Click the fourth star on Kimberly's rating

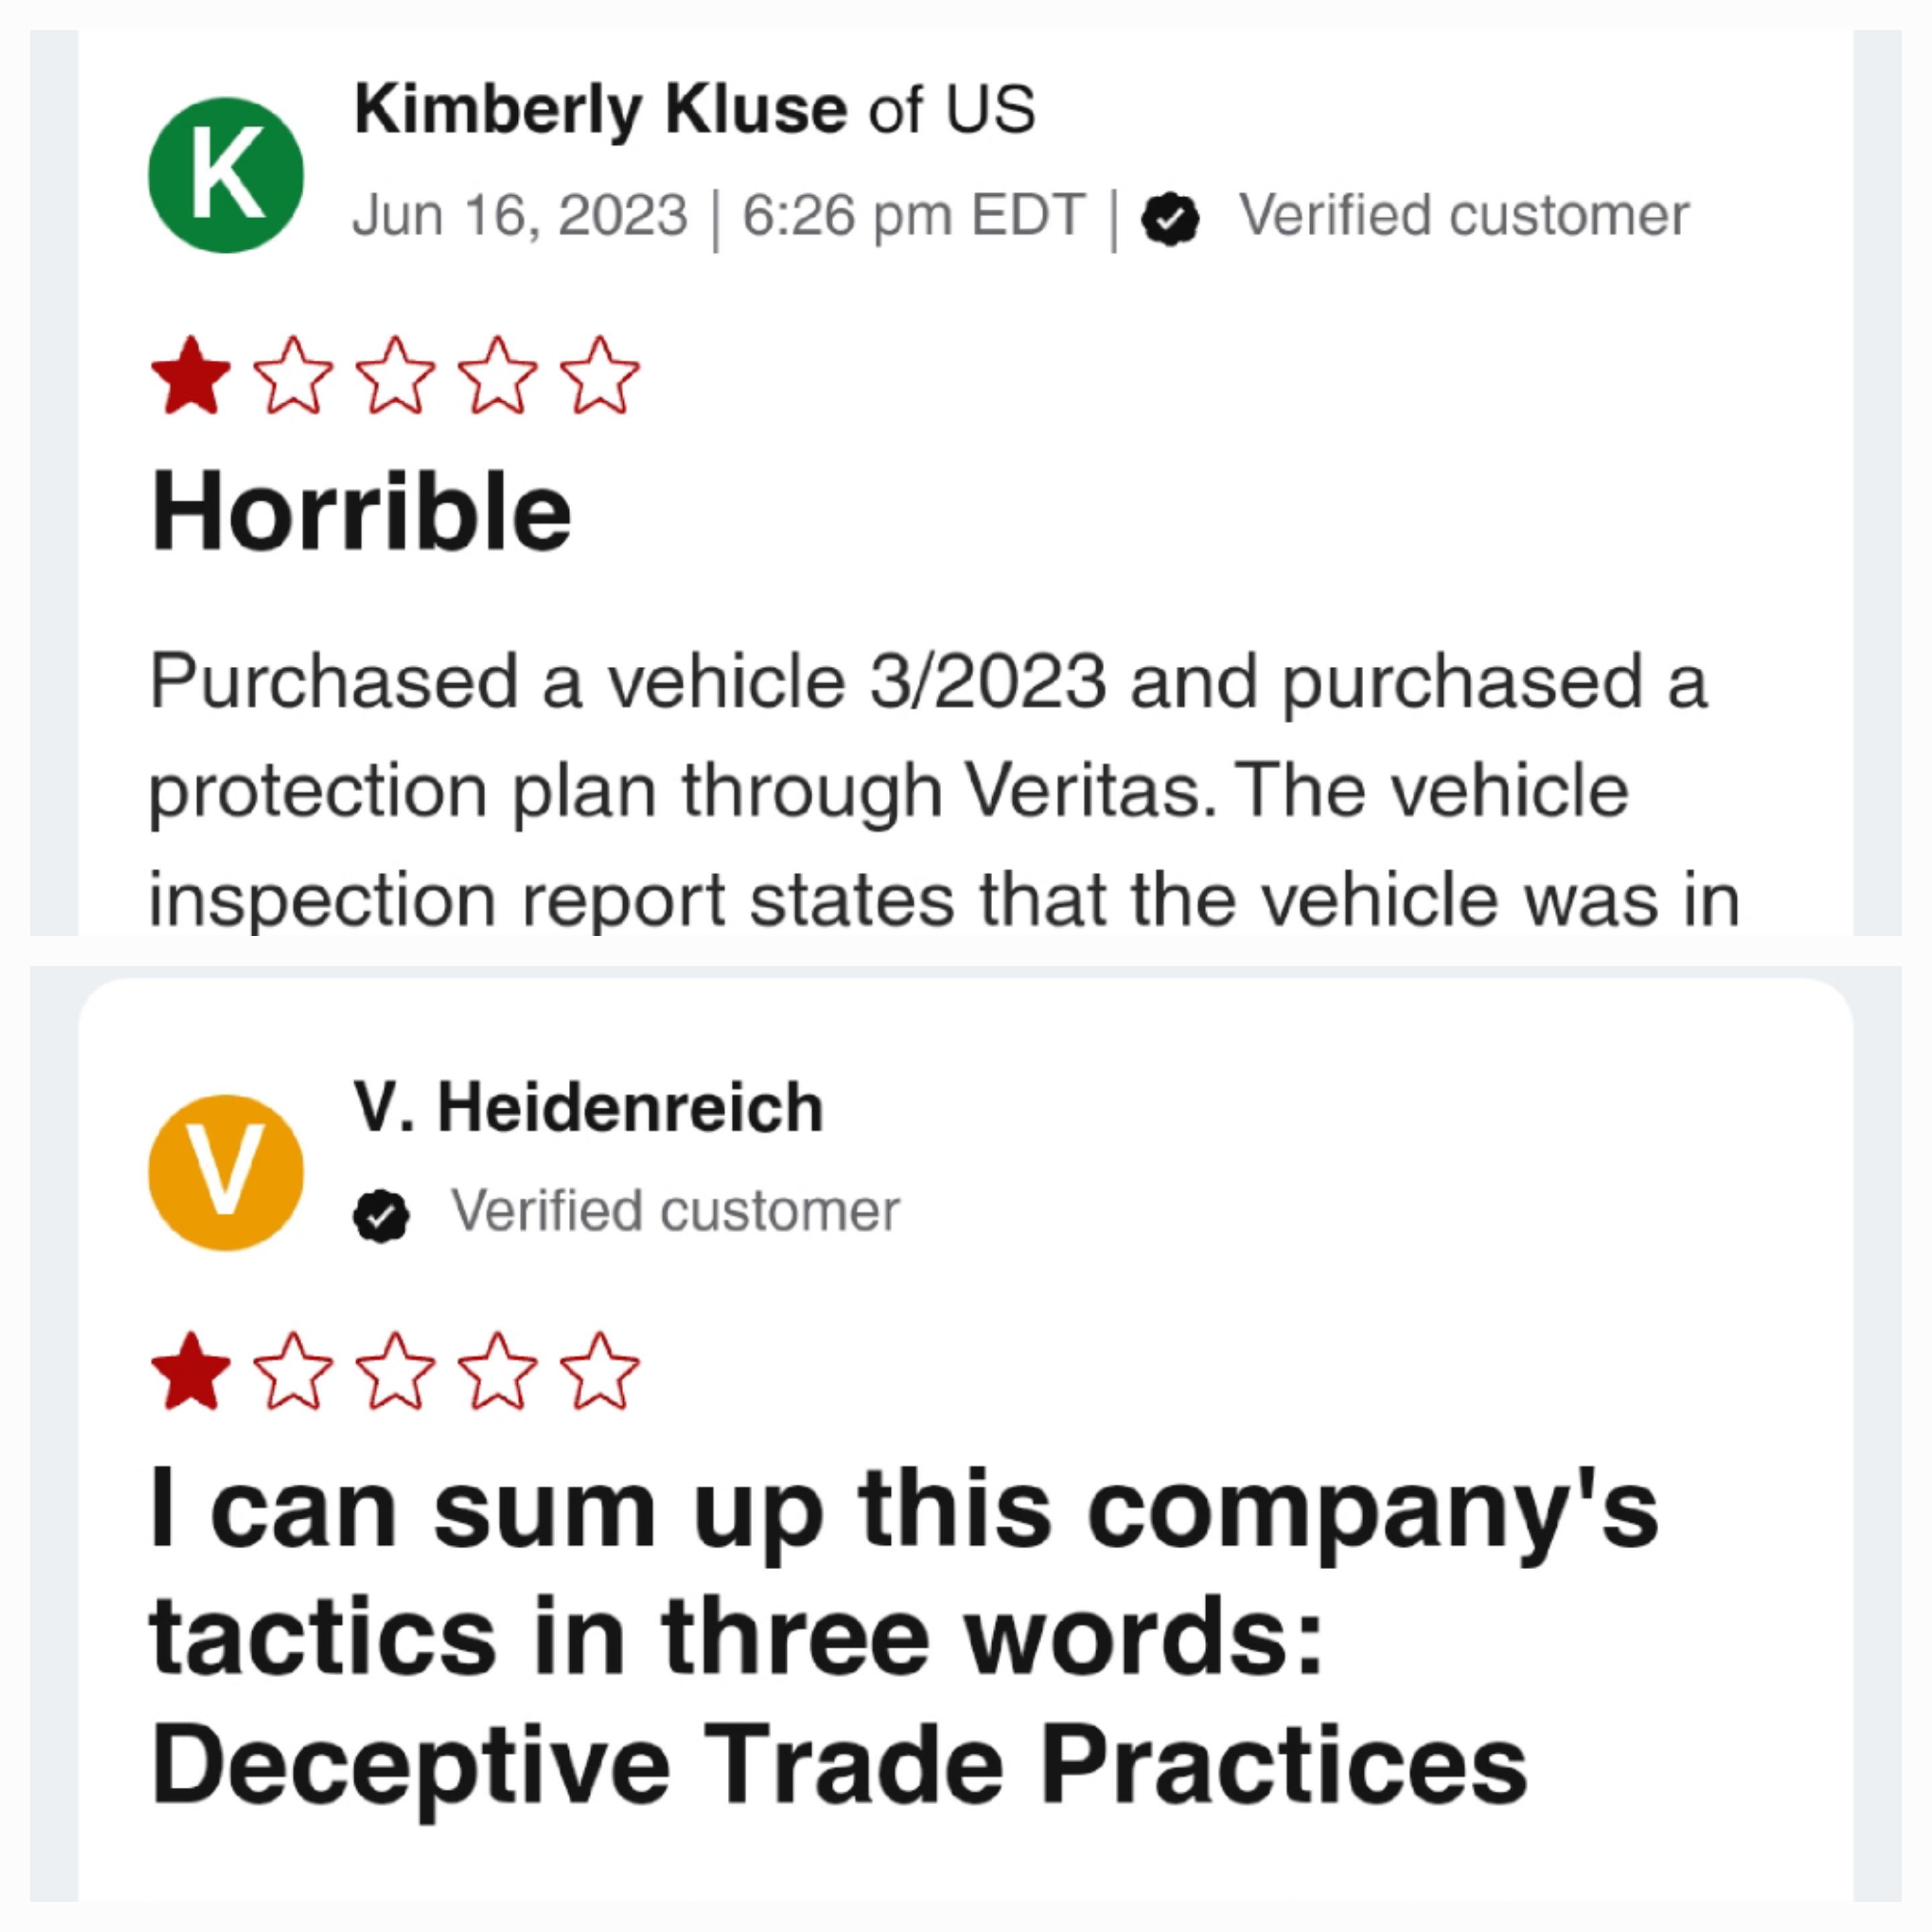pyautogui.click(x=498, y=376)
